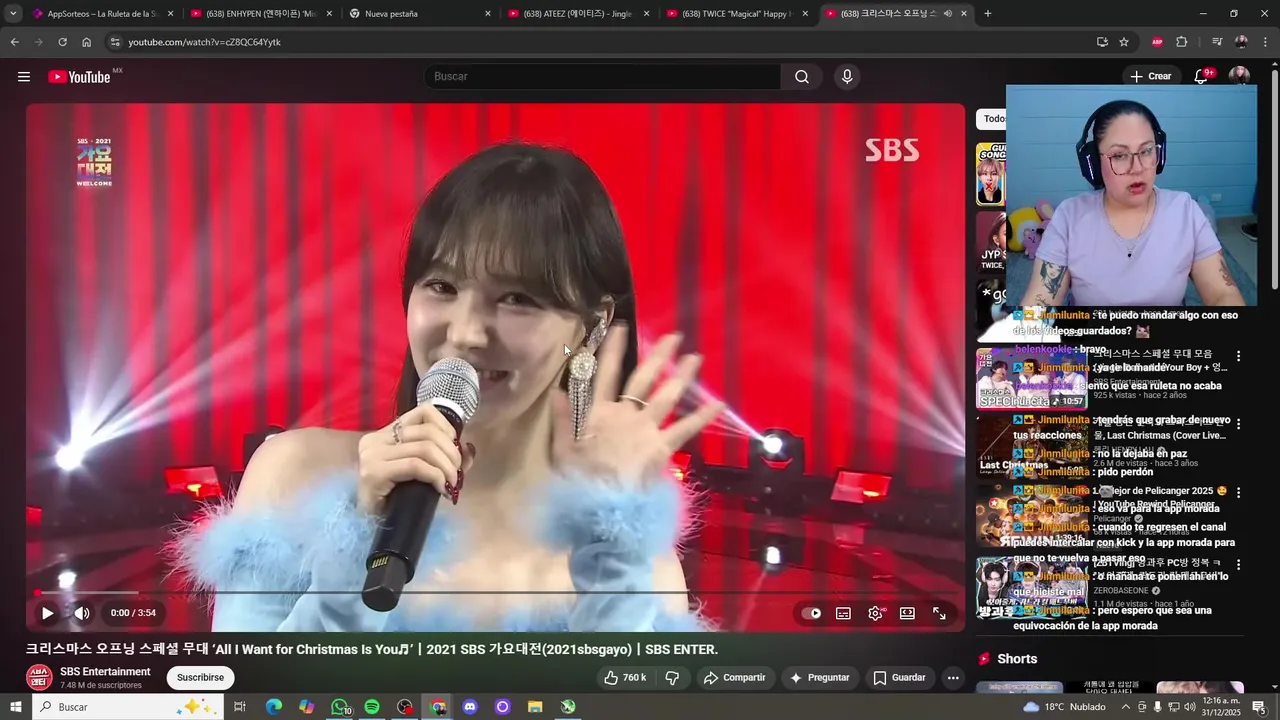1280x720 pixels.
Task: Open the 10:57 special stage recommended thumbnail
Action: coord(1031,379)
